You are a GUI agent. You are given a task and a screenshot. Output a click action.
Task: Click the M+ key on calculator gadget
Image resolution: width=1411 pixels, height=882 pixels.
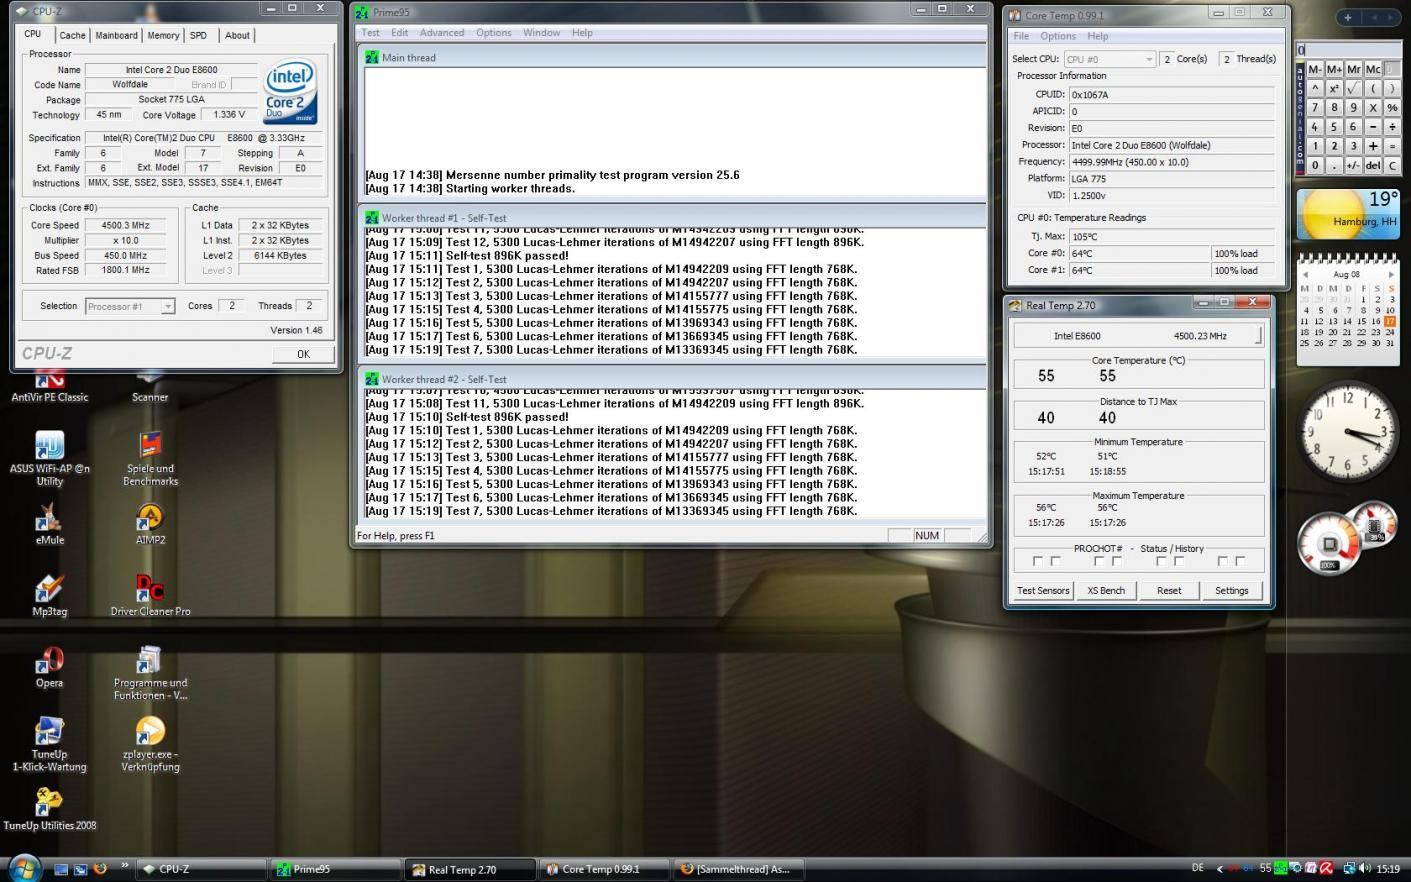click(x=1334, y=69)
